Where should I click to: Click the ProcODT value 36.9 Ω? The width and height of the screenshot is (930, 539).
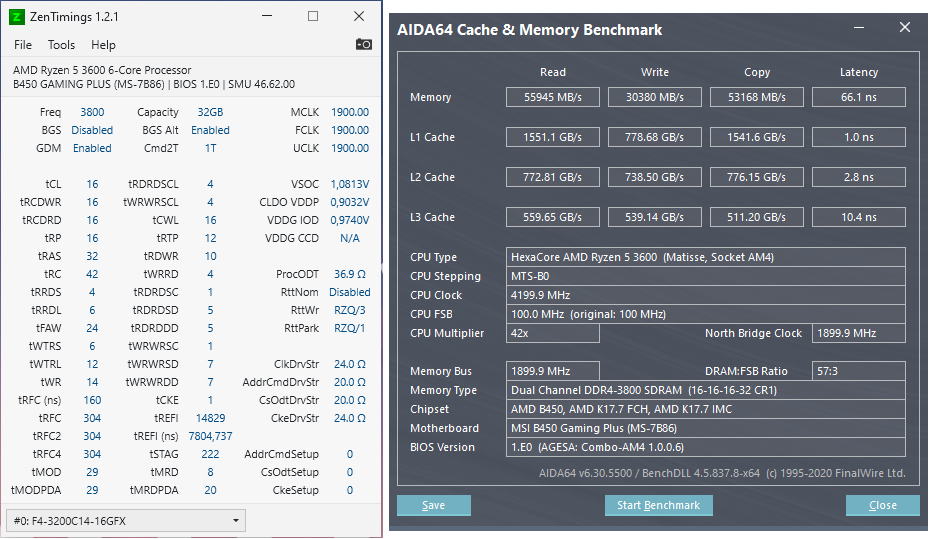pos(350,274)
